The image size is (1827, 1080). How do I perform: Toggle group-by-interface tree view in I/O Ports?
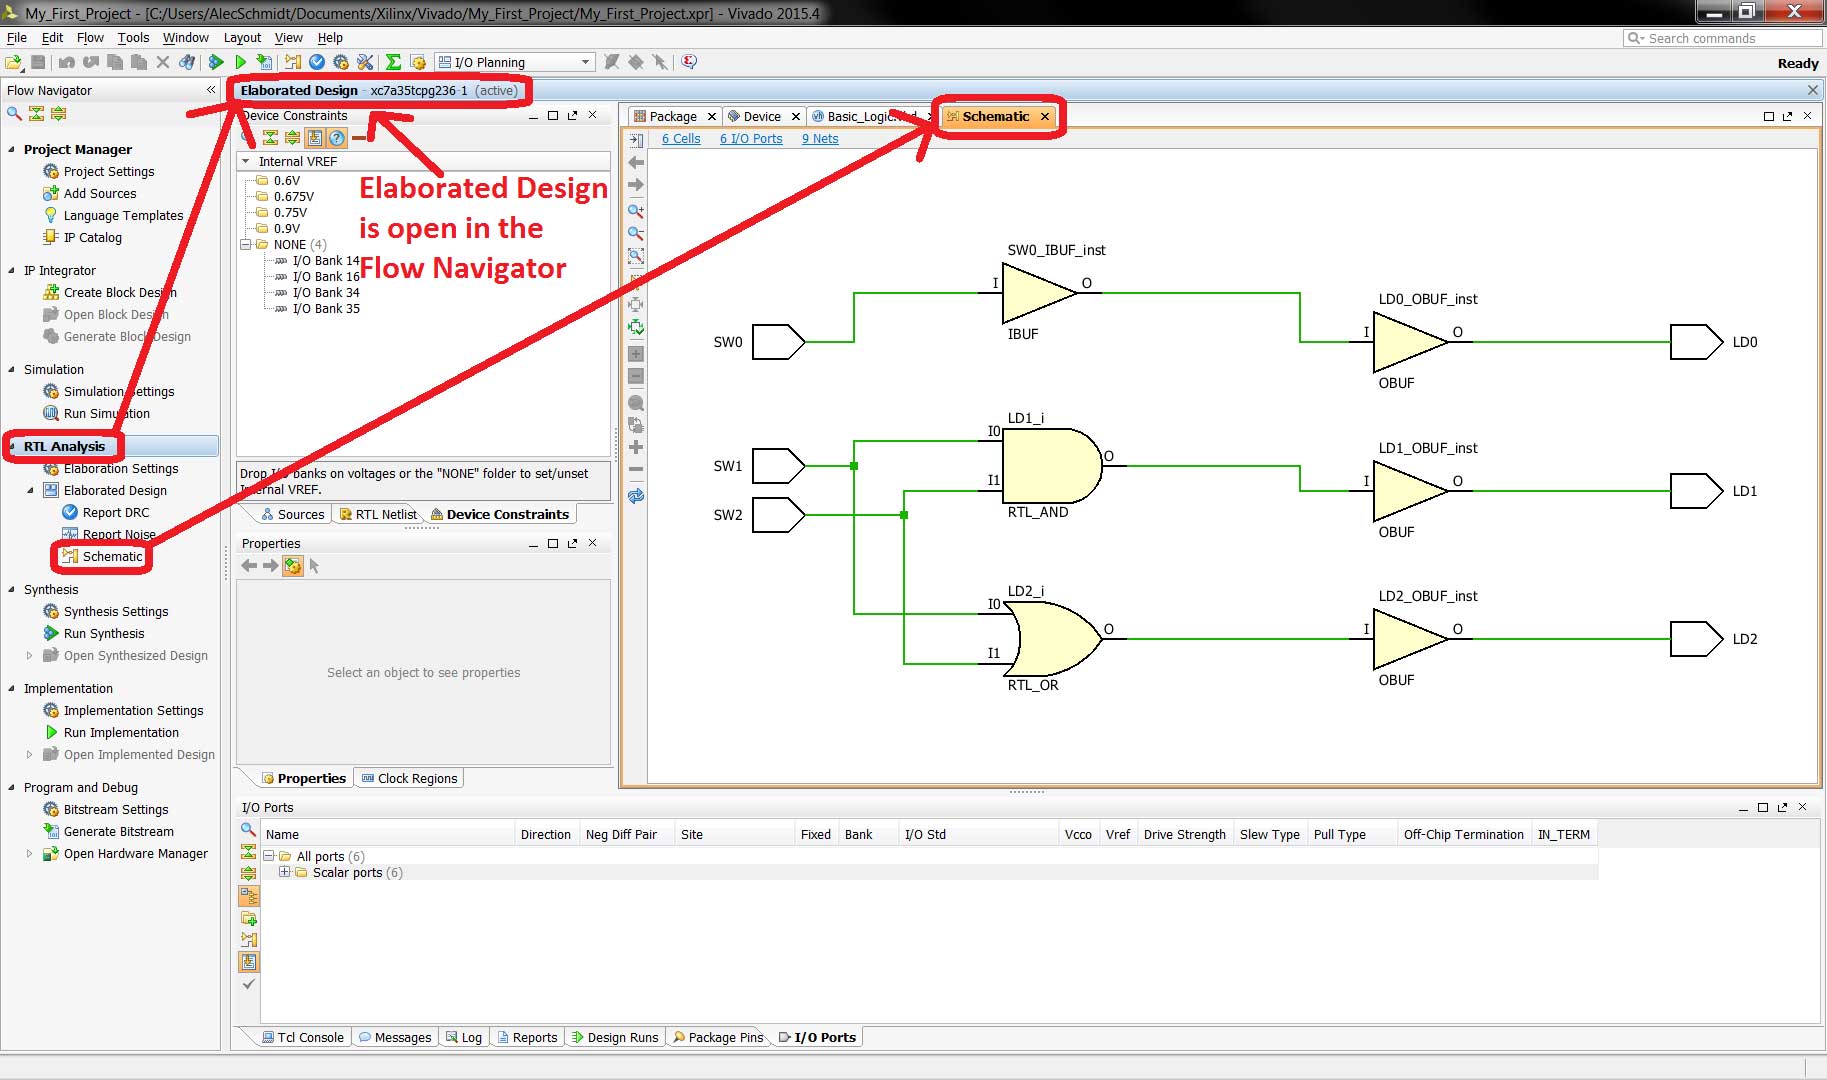[248, 895]
